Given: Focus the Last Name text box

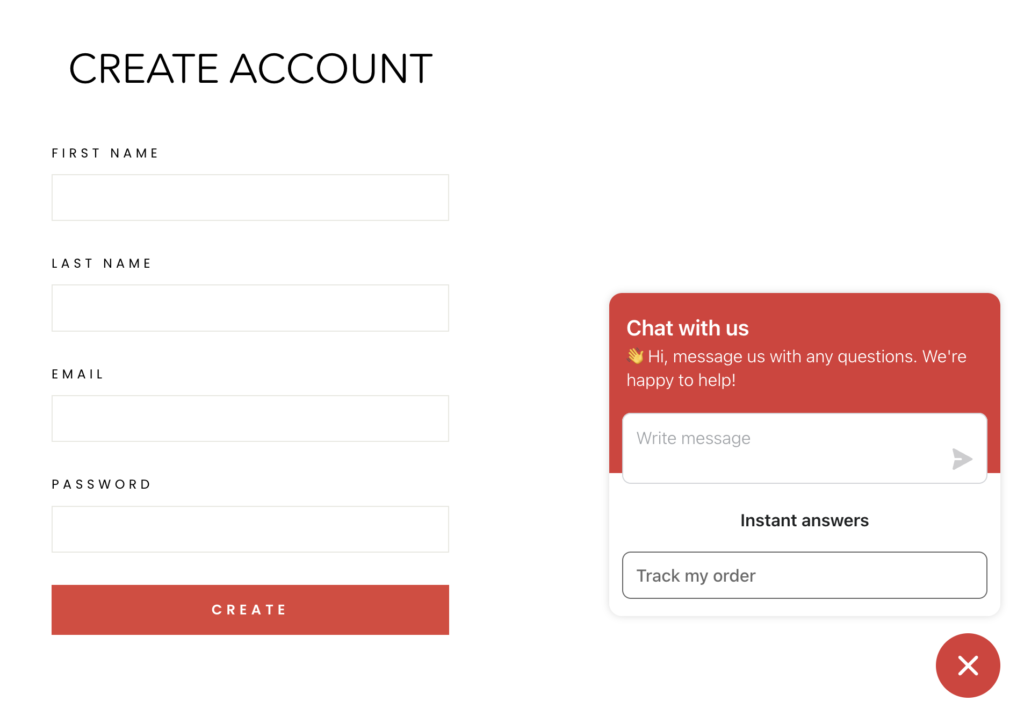Looking at the screenshot, I should 250,308.
